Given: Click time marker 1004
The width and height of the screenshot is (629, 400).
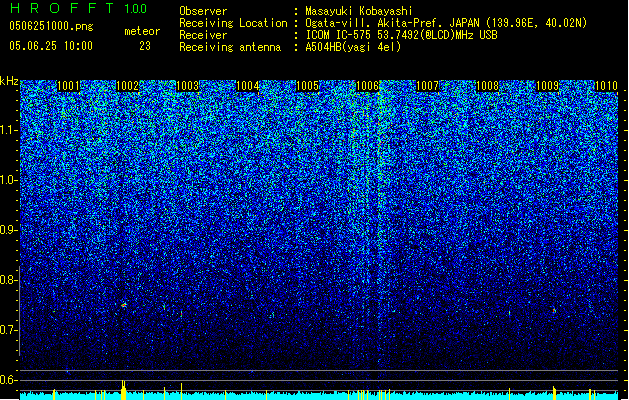Looking at the screenshot, I should point(248,86).
